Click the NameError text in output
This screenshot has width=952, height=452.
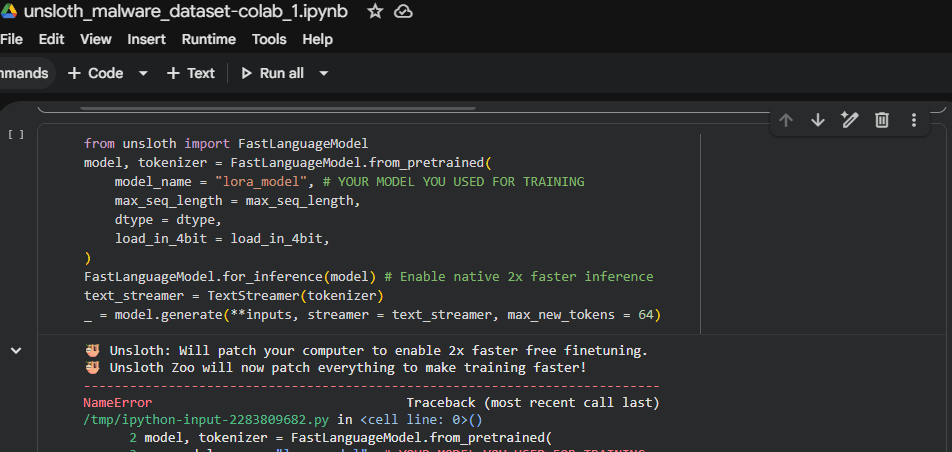click(x=118, y=403)
